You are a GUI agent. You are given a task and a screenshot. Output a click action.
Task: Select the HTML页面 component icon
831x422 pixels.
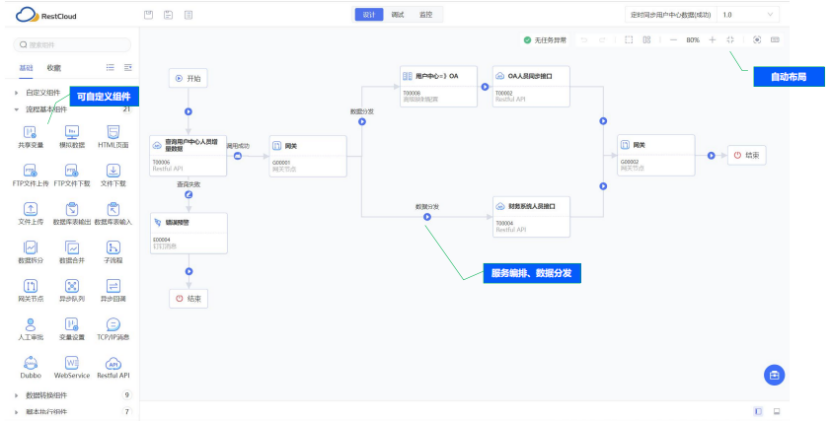click(x=113, y=133)
